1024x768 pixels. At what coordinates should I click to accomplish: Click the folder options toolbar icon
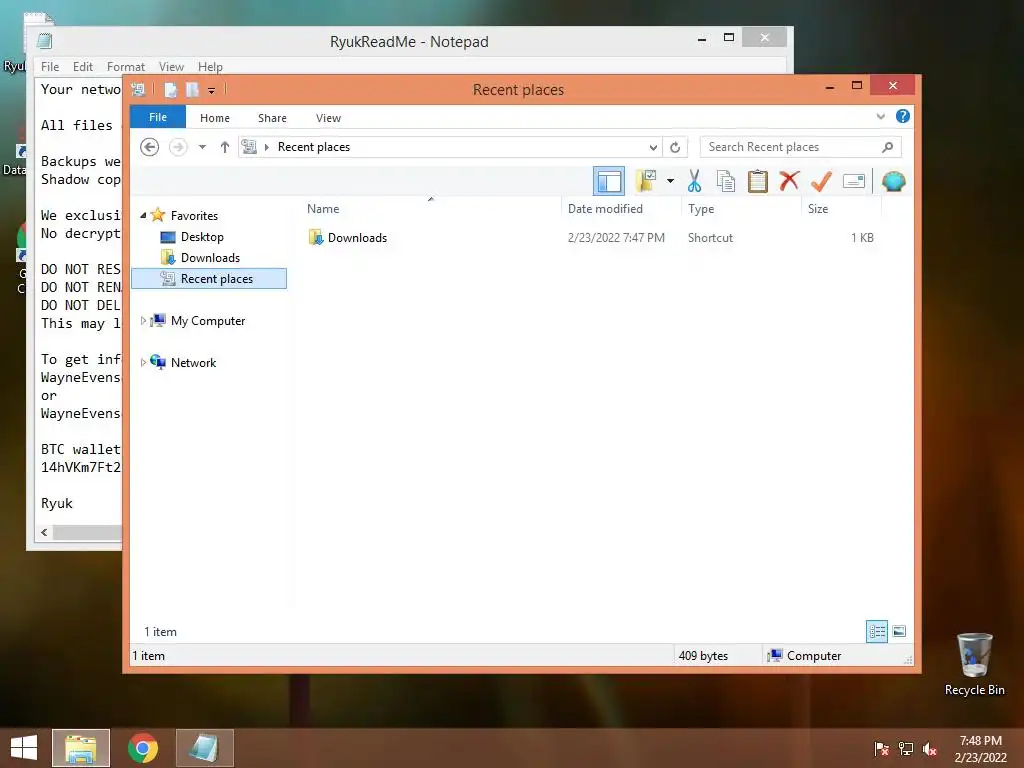(x=646, y=181)
